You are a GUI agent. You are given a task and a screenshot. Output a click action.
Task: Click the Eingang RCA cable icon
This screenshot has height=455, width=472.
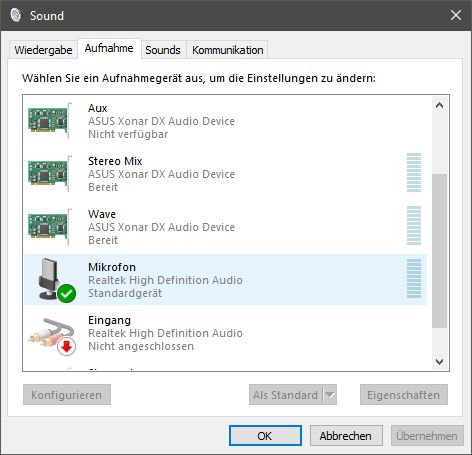click(x=51, y=336)
